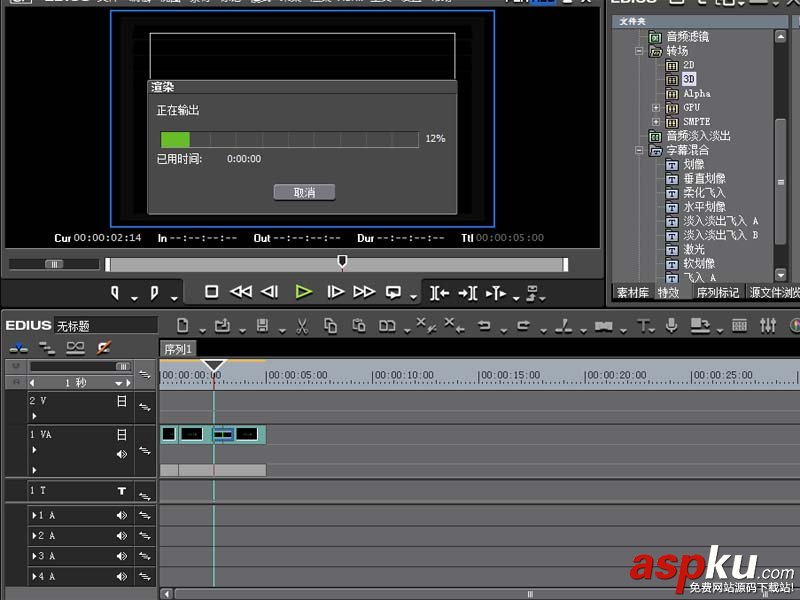Toggle loop playback icon

point(393,292)
